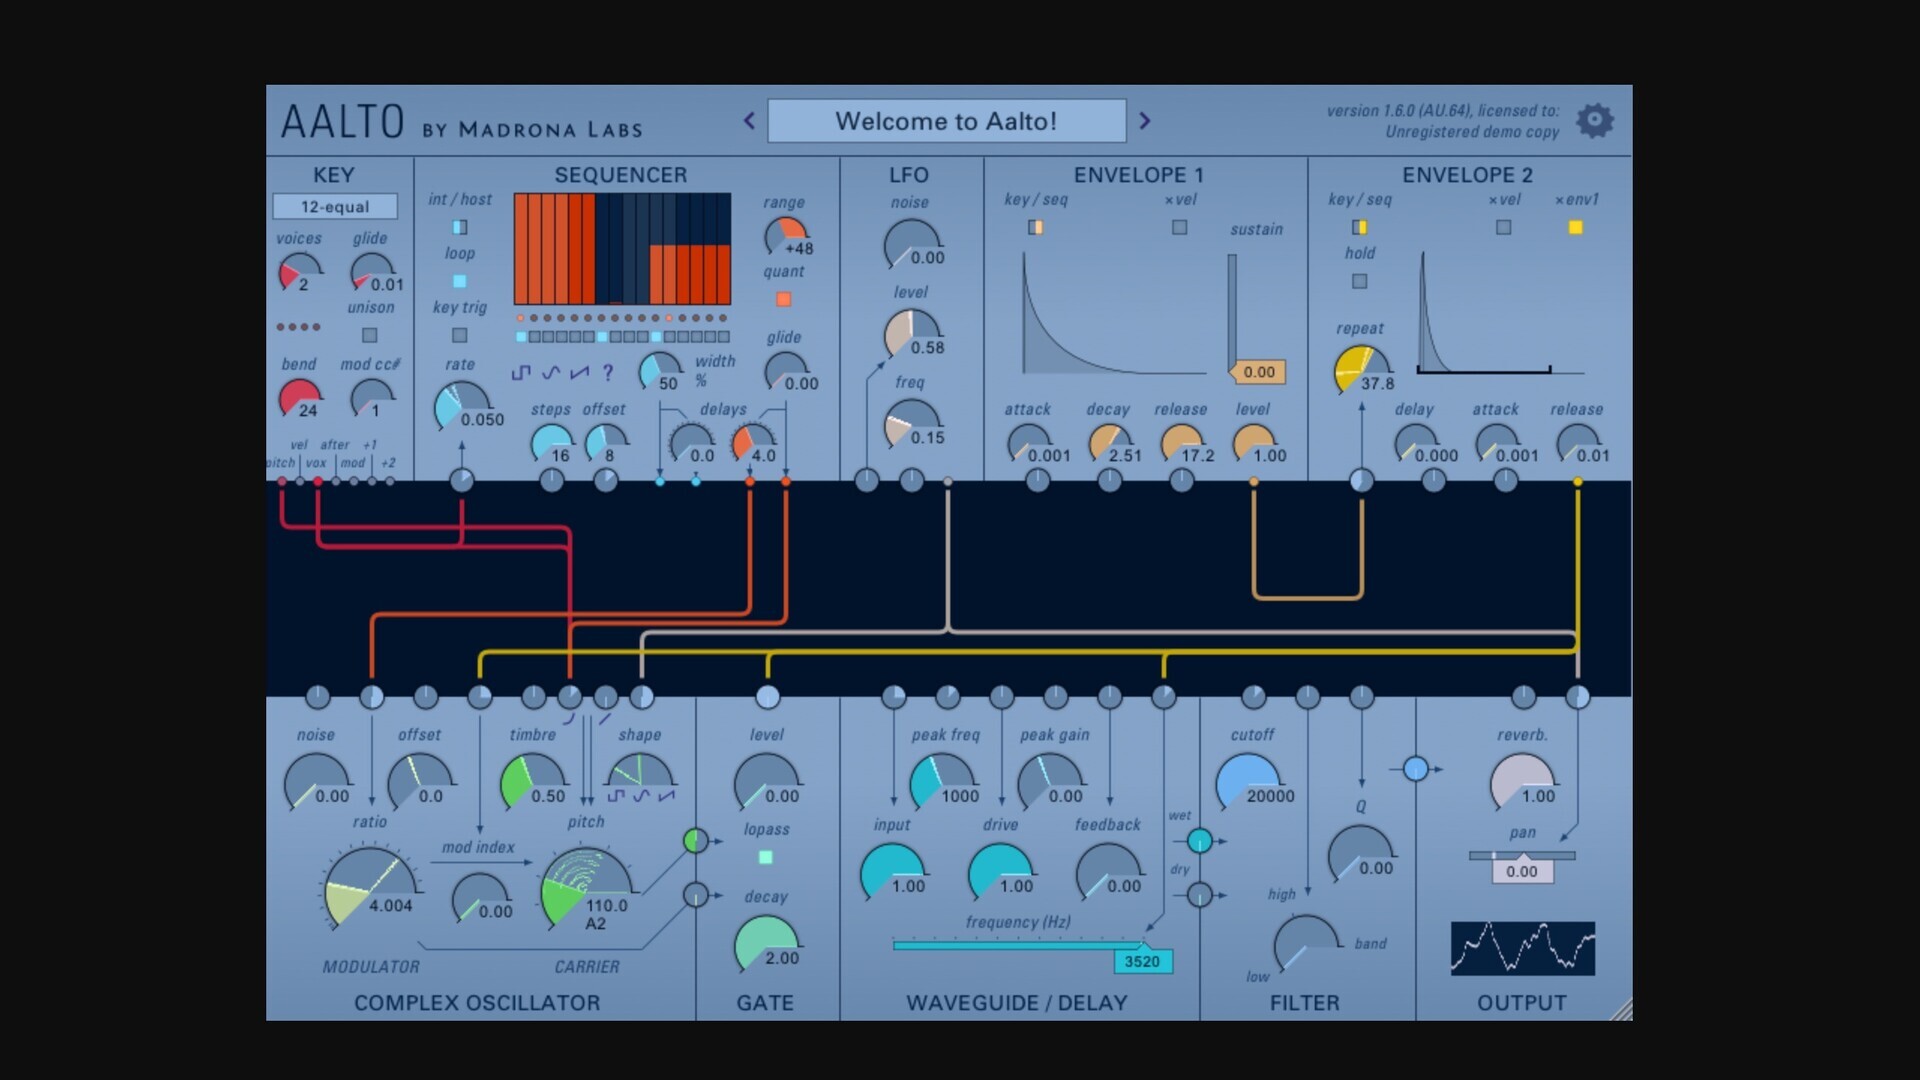Toggle the gate lopass switch
This screenshot has height=1080, width=1920.
766,857
